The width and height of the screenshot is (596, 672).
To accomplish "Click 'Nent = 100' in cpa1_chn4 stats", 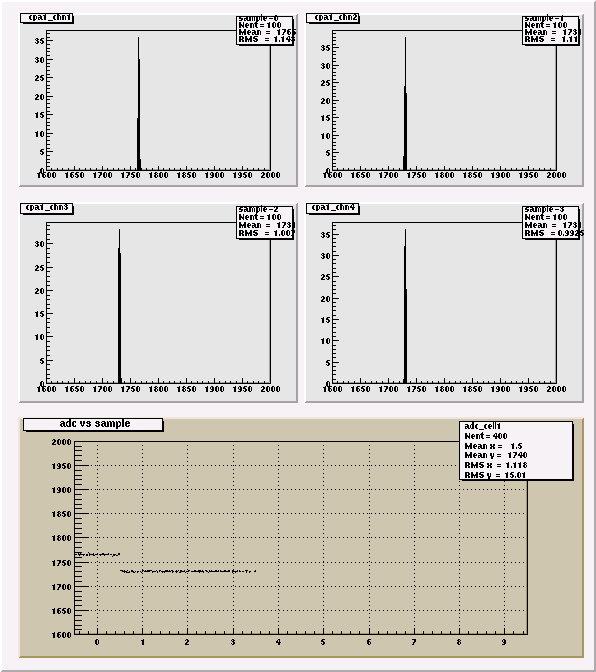I will click(x=546, y=217).
